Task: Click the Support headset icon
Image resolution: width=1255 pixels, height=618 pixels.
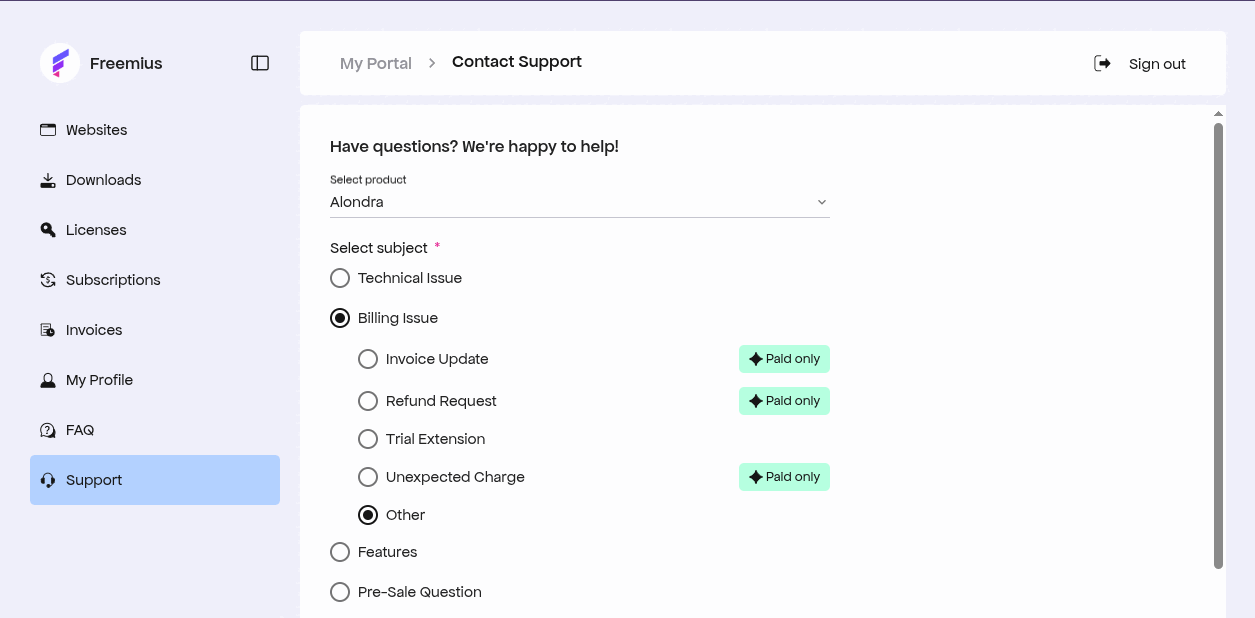Action: [48, 480]
